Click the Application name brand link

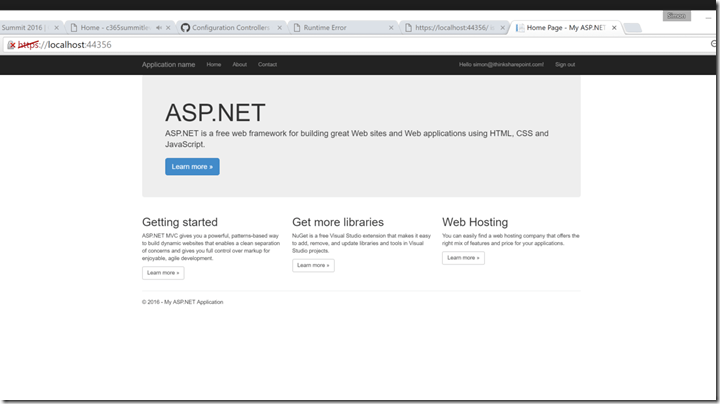click(x=168, y=65)
